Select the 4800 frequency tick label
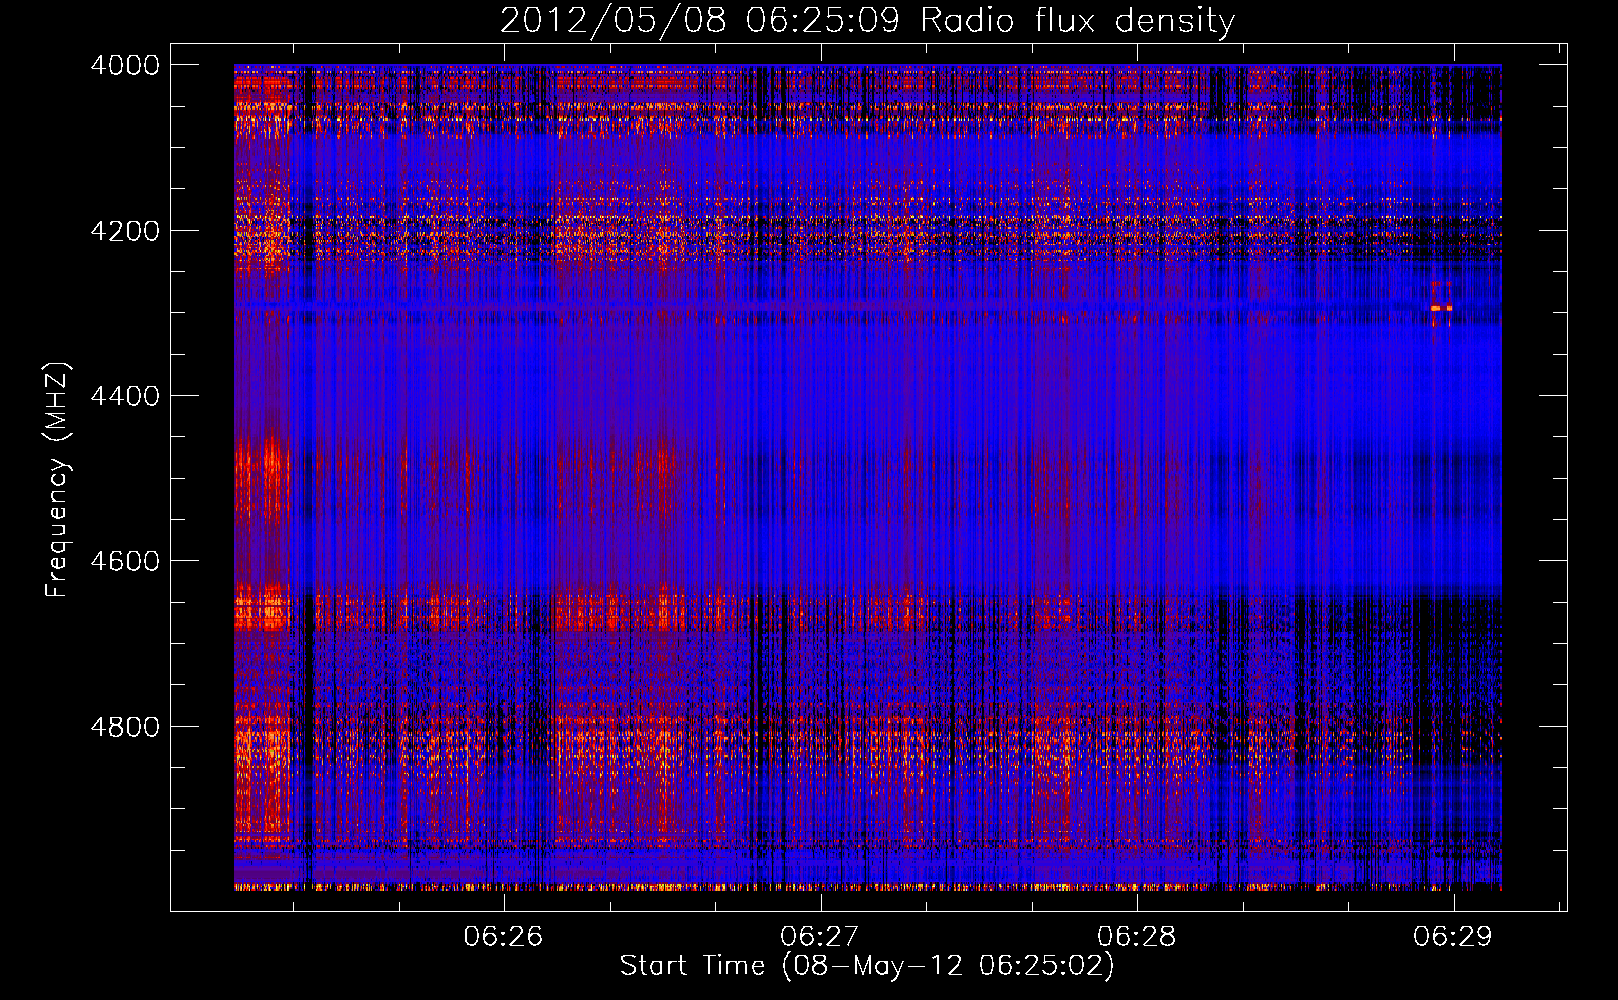The image size is (1618, 1000). (x=125, y=727)
